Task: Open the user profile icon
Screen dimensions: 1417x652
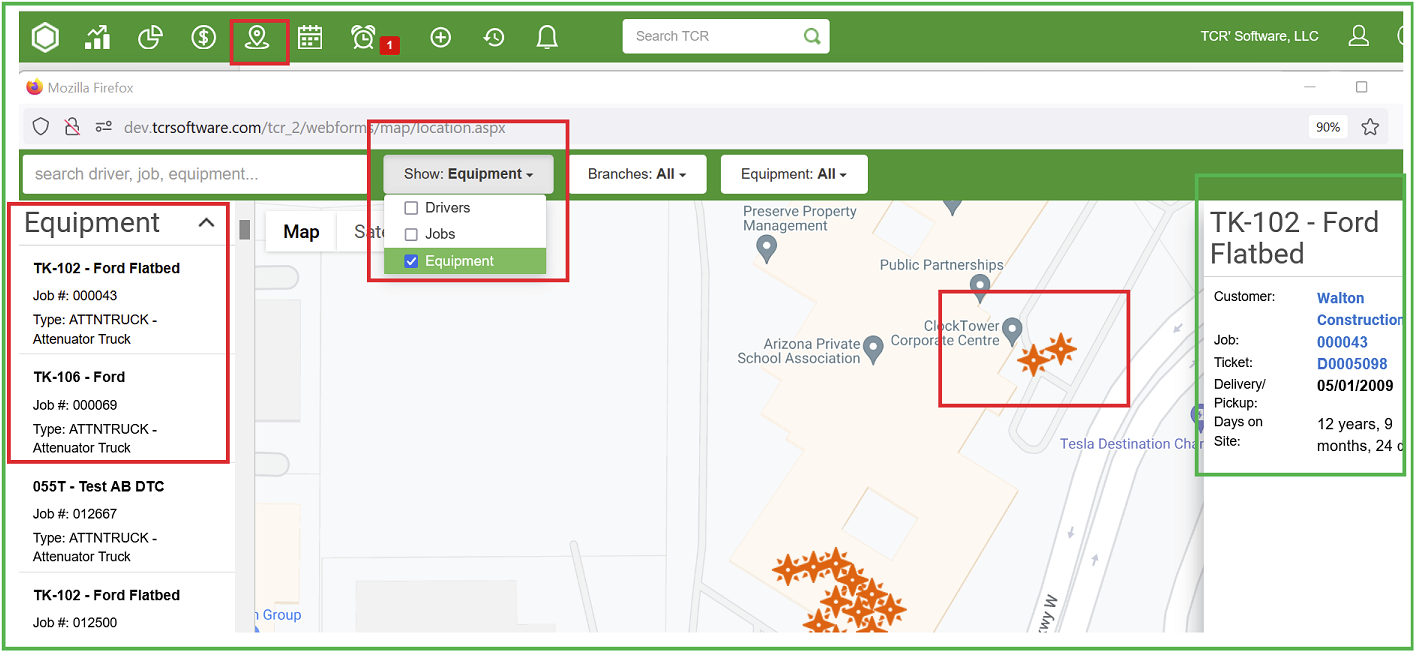Action: pyautogui.click(x=1358, y=36)
